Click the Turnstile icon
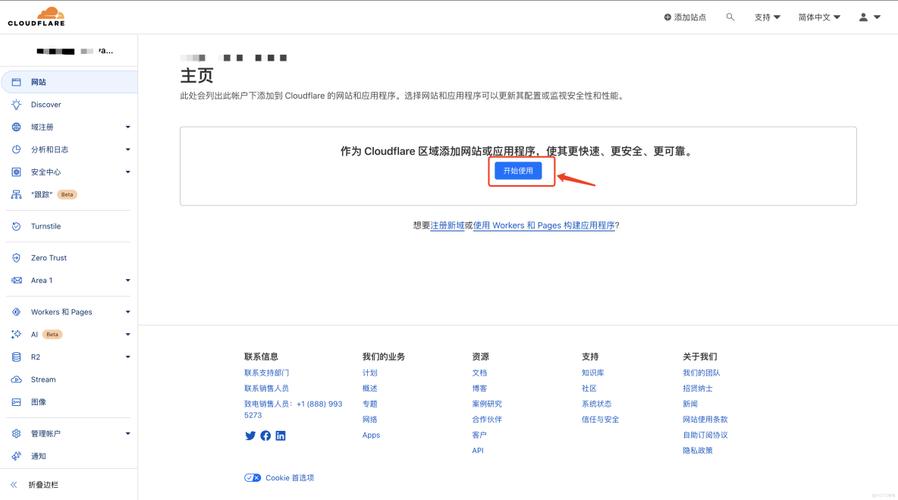 [x=17, y=226]
